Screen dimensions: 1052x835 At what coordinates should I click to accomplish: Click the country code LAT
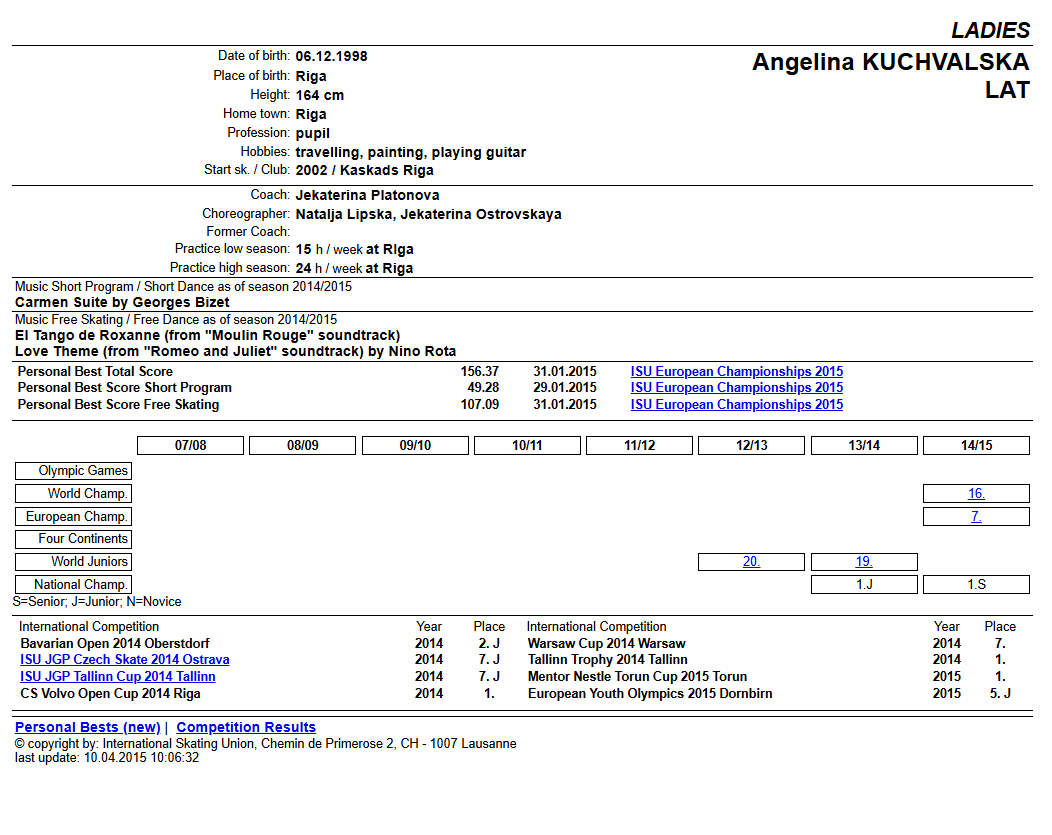(x=1007, y=90)
